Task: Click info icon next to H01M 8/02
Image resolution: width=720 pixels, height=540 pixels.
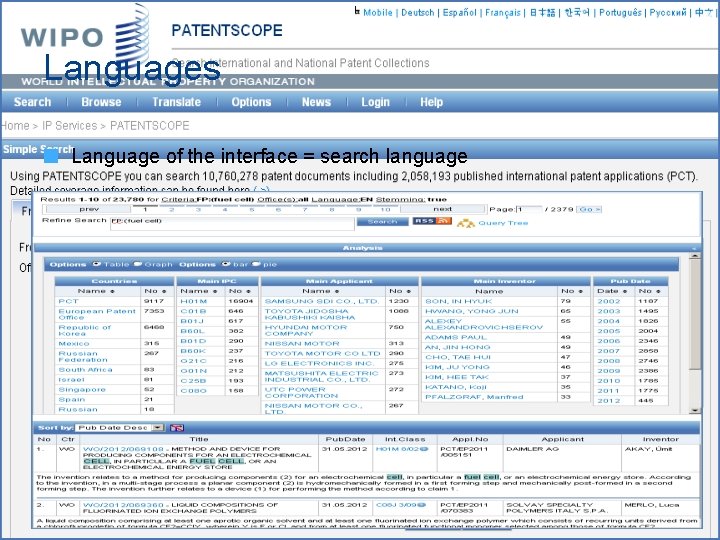Action: [424, 449]
